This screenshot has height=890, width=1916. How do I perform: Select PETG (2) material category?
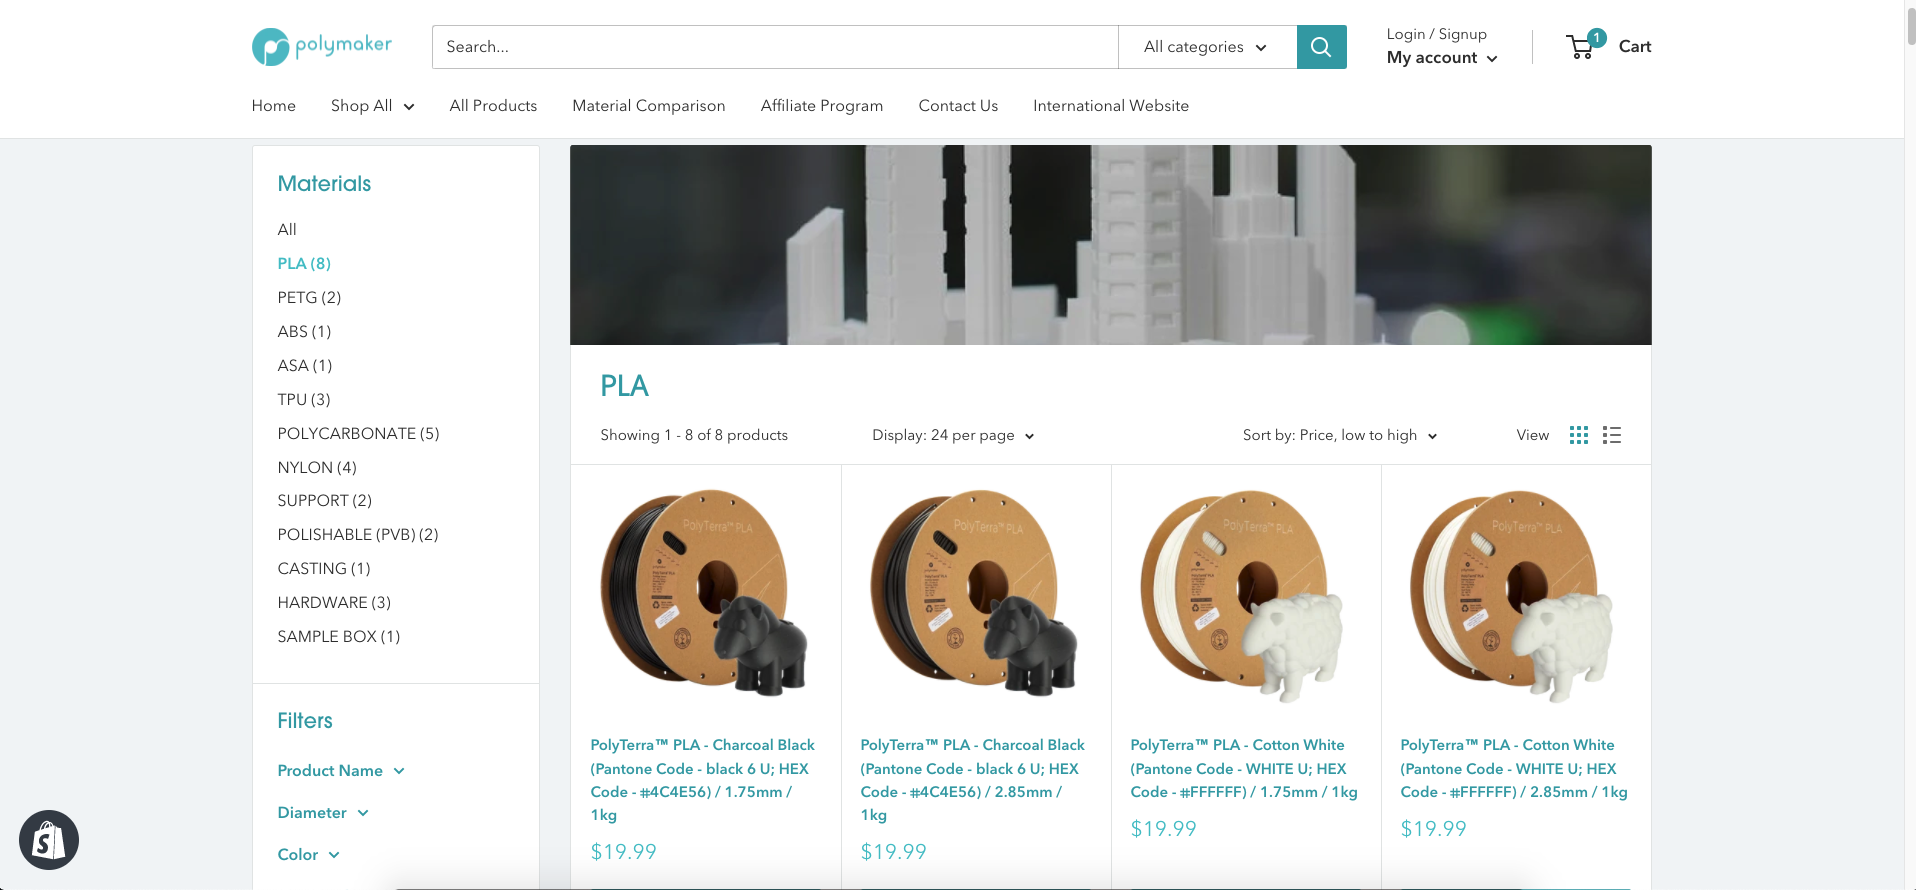pyautogui.click(x=310, y=298)
